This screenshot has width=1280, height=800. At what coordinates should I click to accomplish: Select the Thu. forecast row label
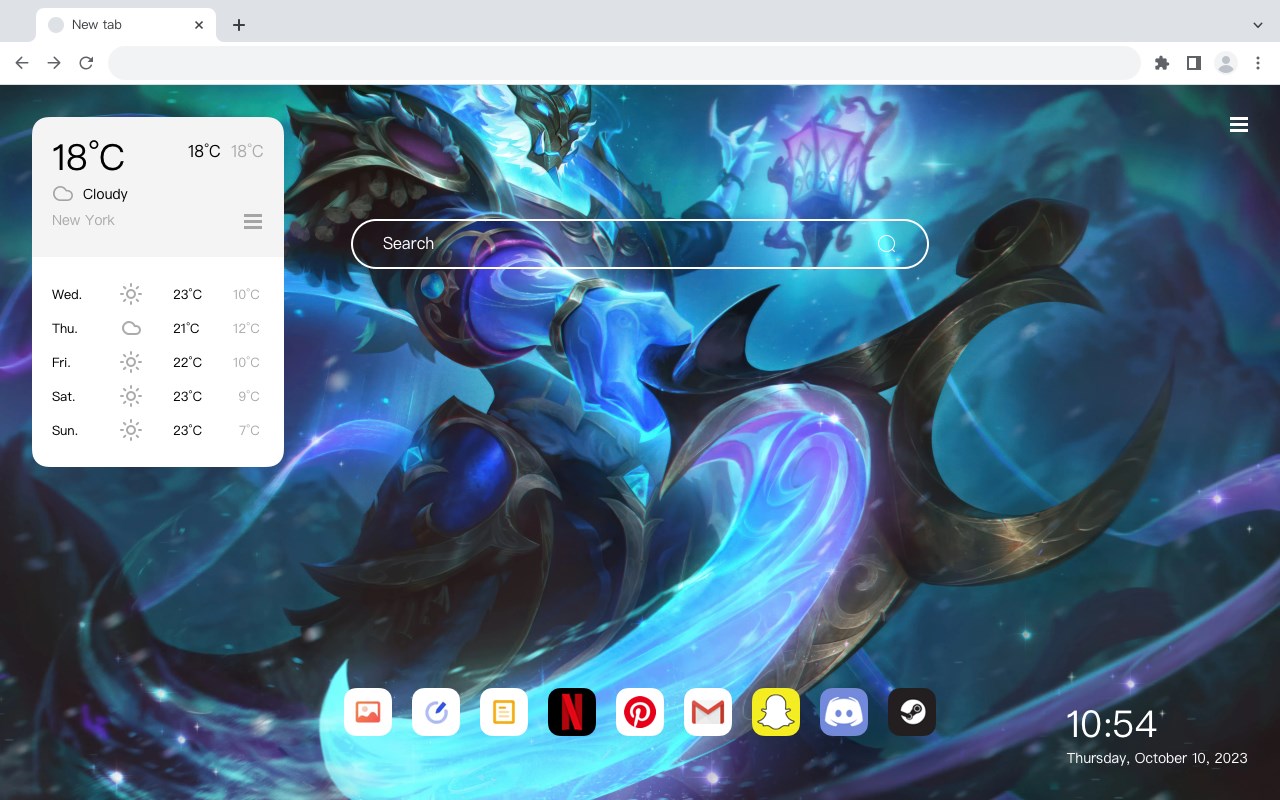pyautogui.click(x=65, y=328)
